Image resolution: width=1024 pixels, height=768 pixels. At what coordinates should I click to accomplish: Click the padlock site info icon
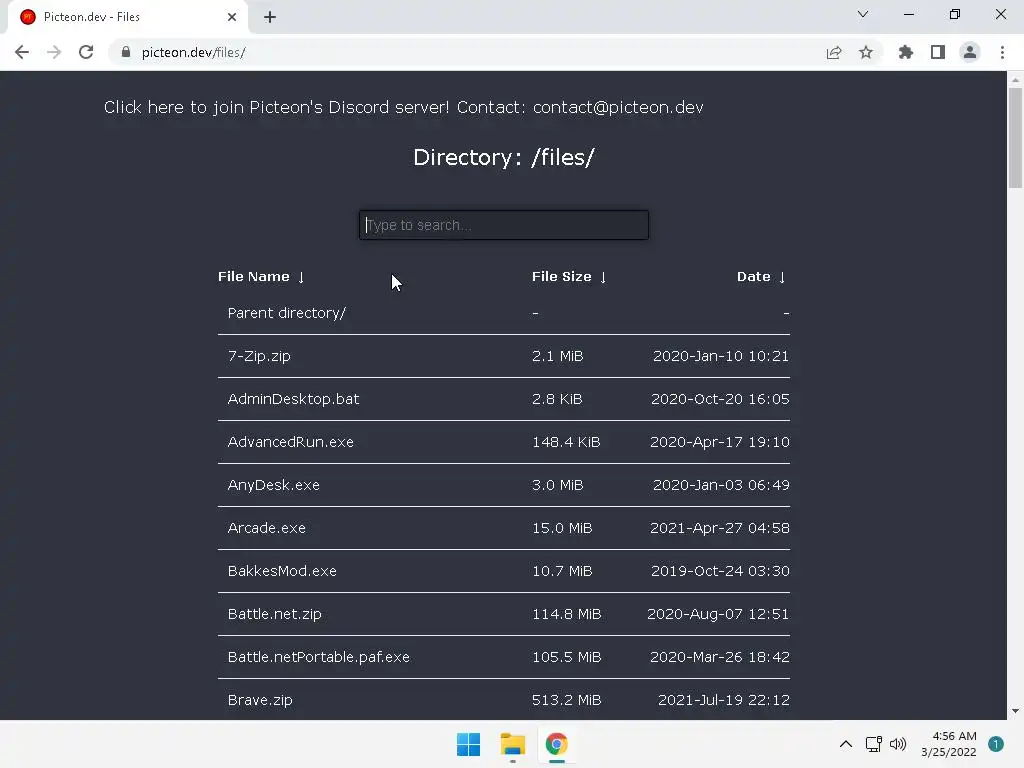coord(126,52)
